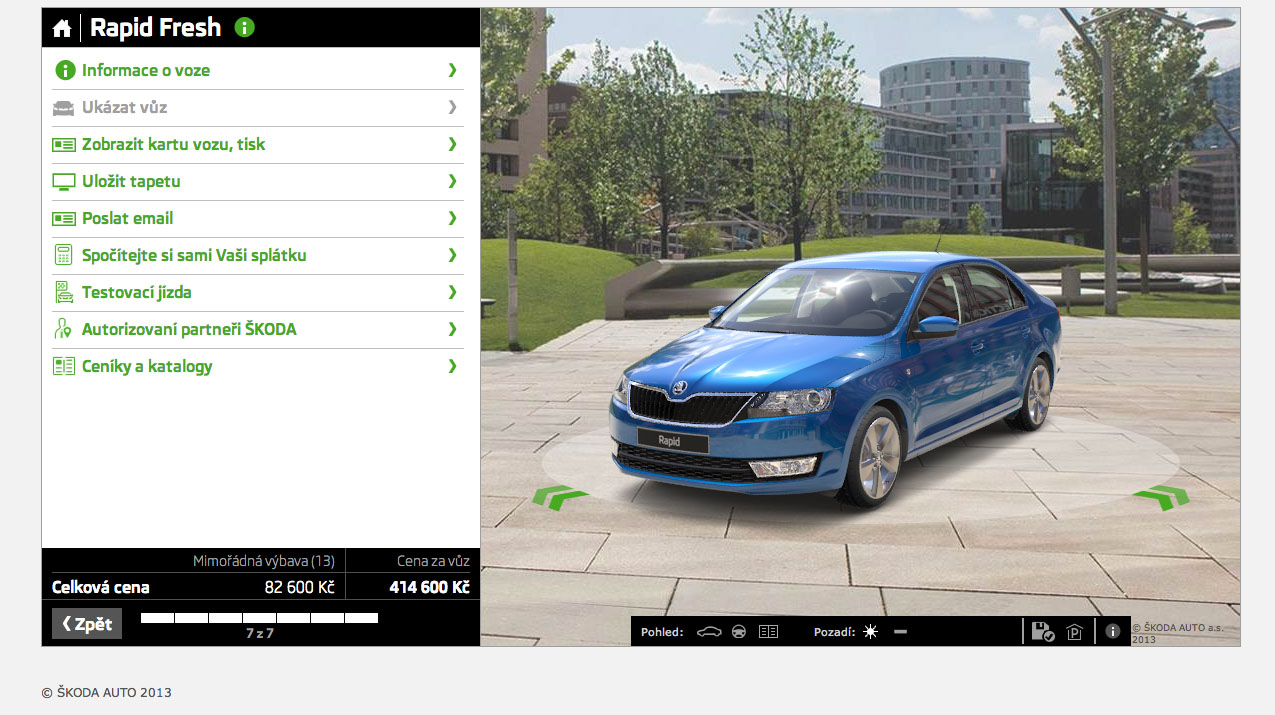Expand Informace o voze chevron
This screenshot has height=715, width=1275.
click(452, 70)
